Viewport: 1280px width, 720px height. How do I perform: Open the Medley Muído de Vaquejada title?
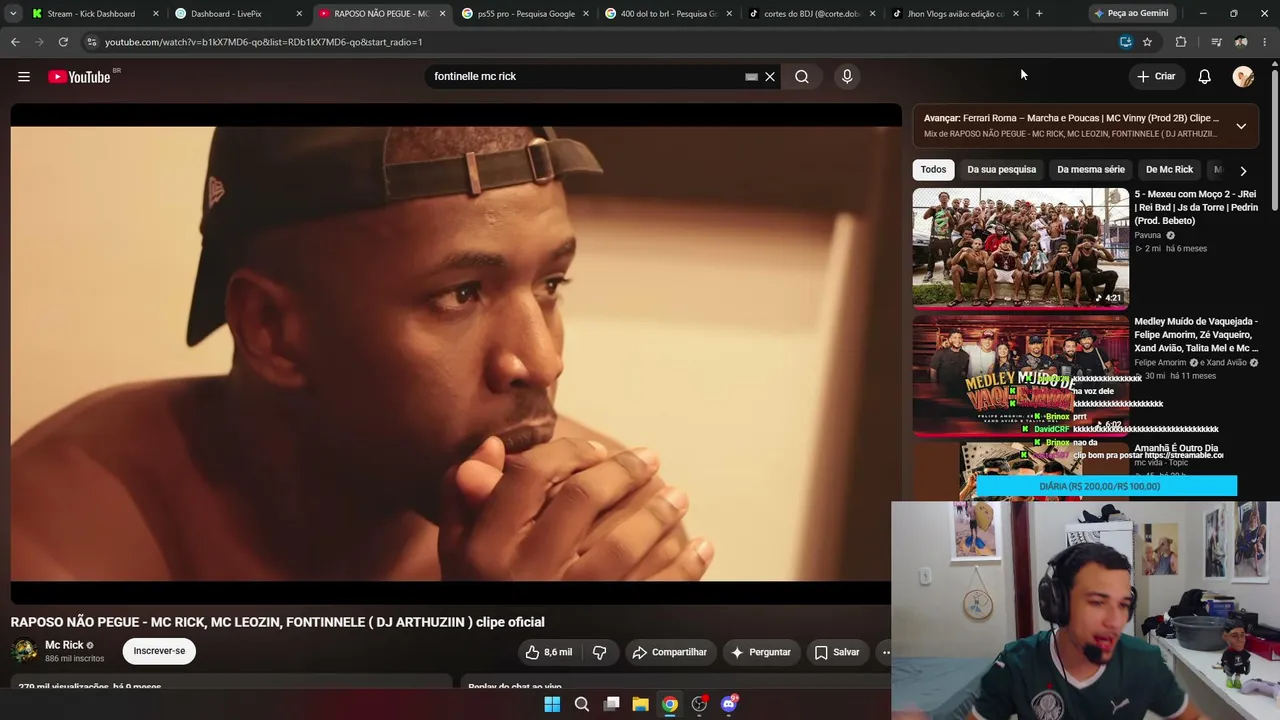[x=1196, y=335]
